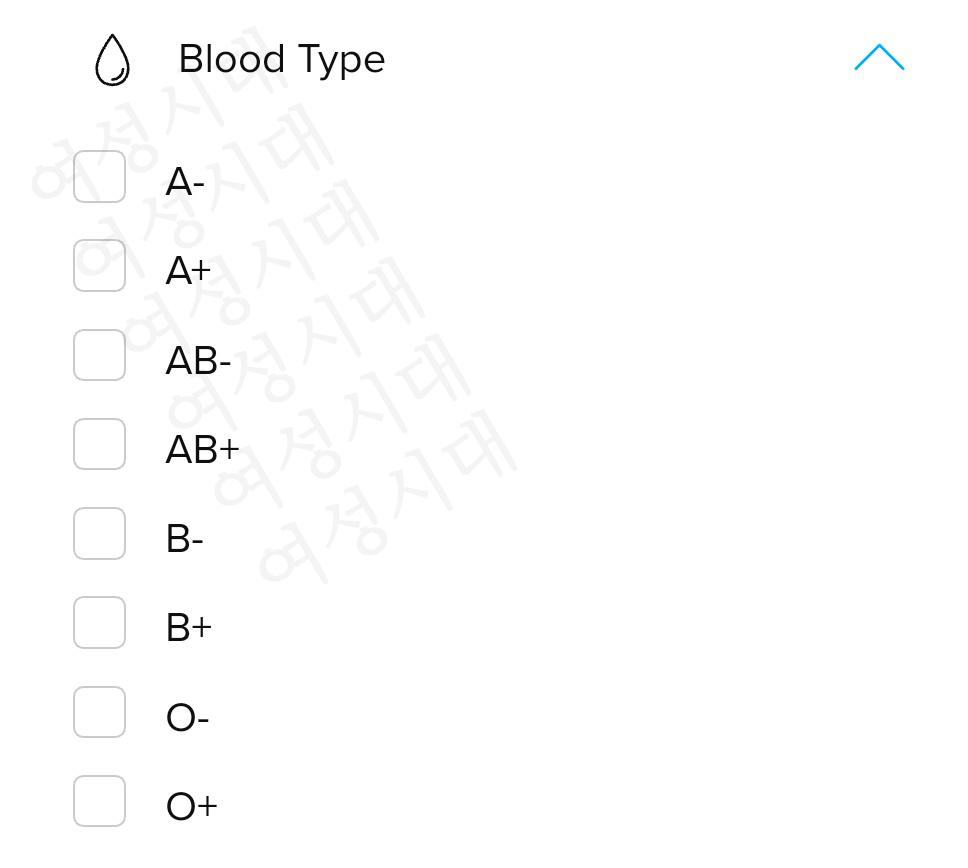
Task: Click the Blood Type section heading
Action: [281, 60]
